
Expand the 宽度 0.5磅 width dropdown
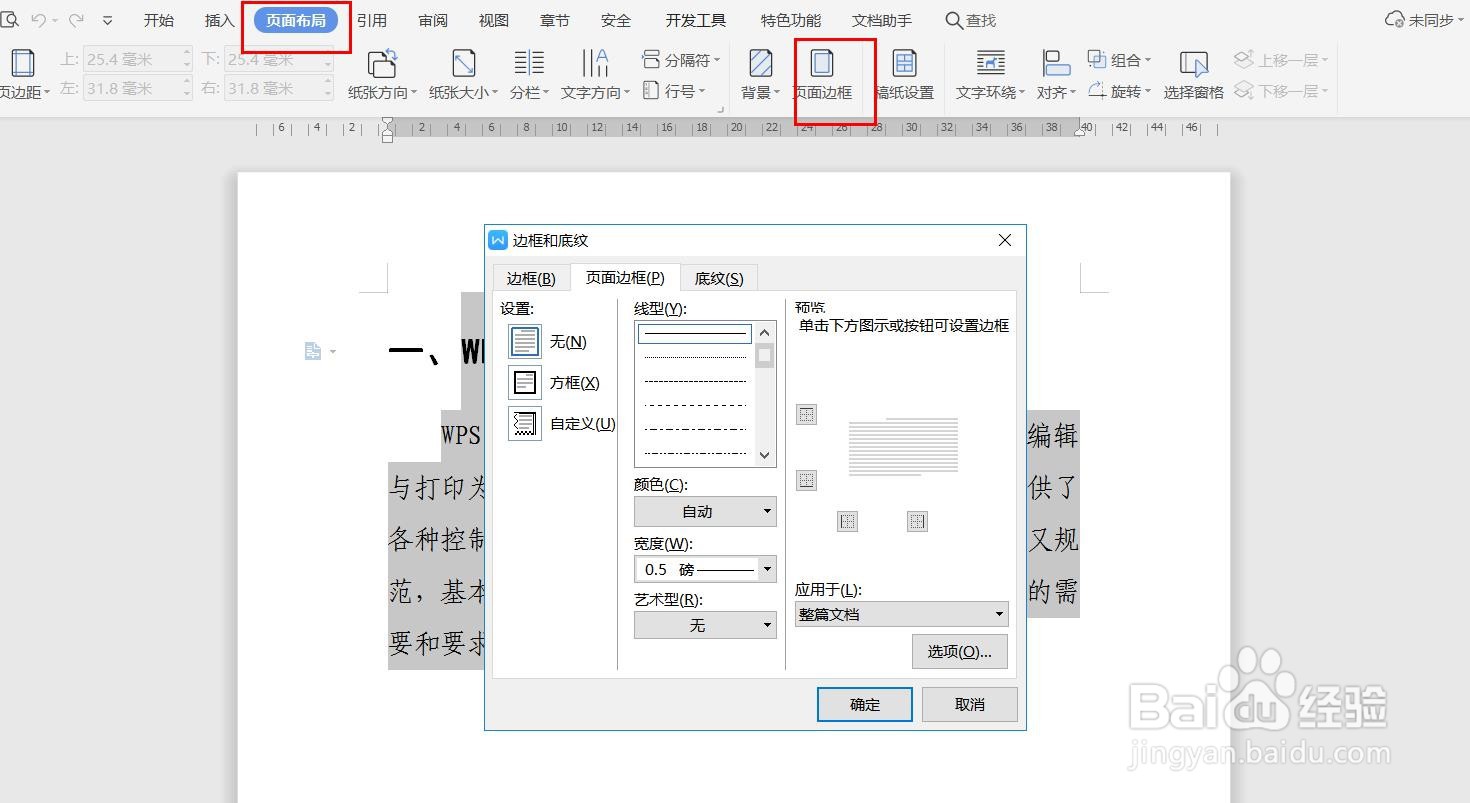point(767,568)
